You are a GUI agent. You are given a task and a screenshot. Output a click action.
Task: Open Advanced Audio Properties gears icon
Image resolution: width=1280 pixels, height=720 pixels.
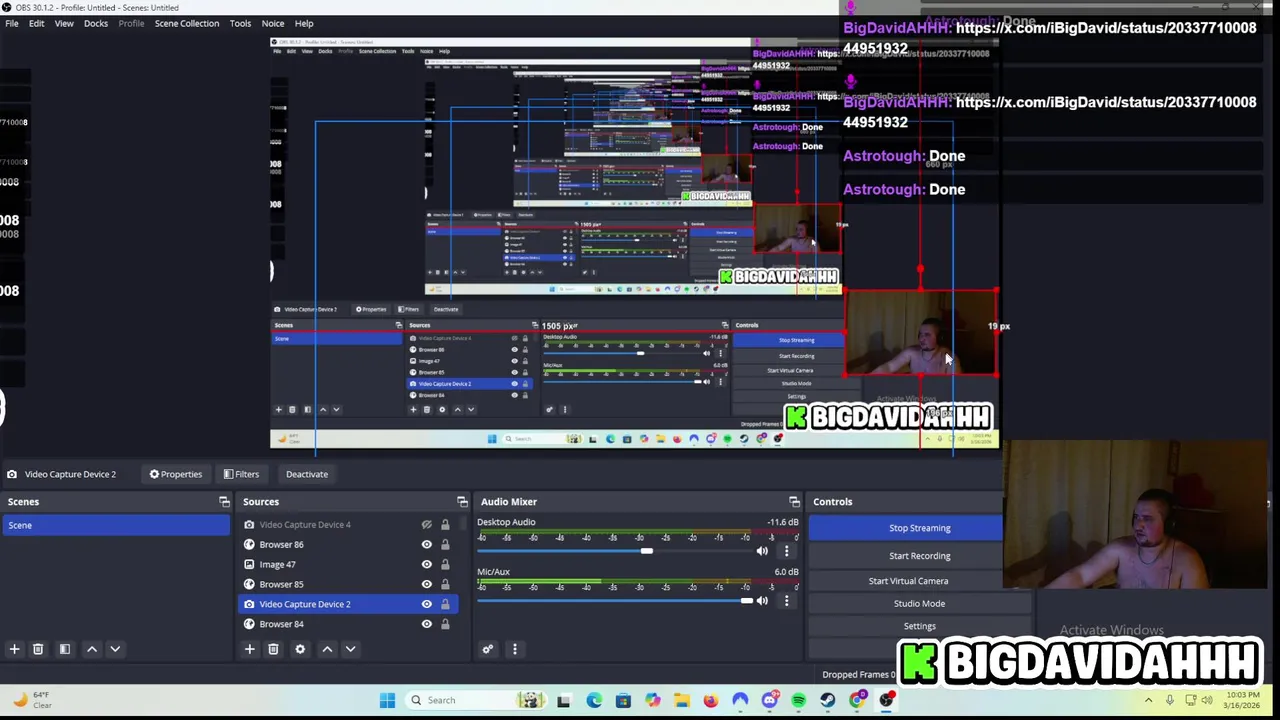[488, 649]
